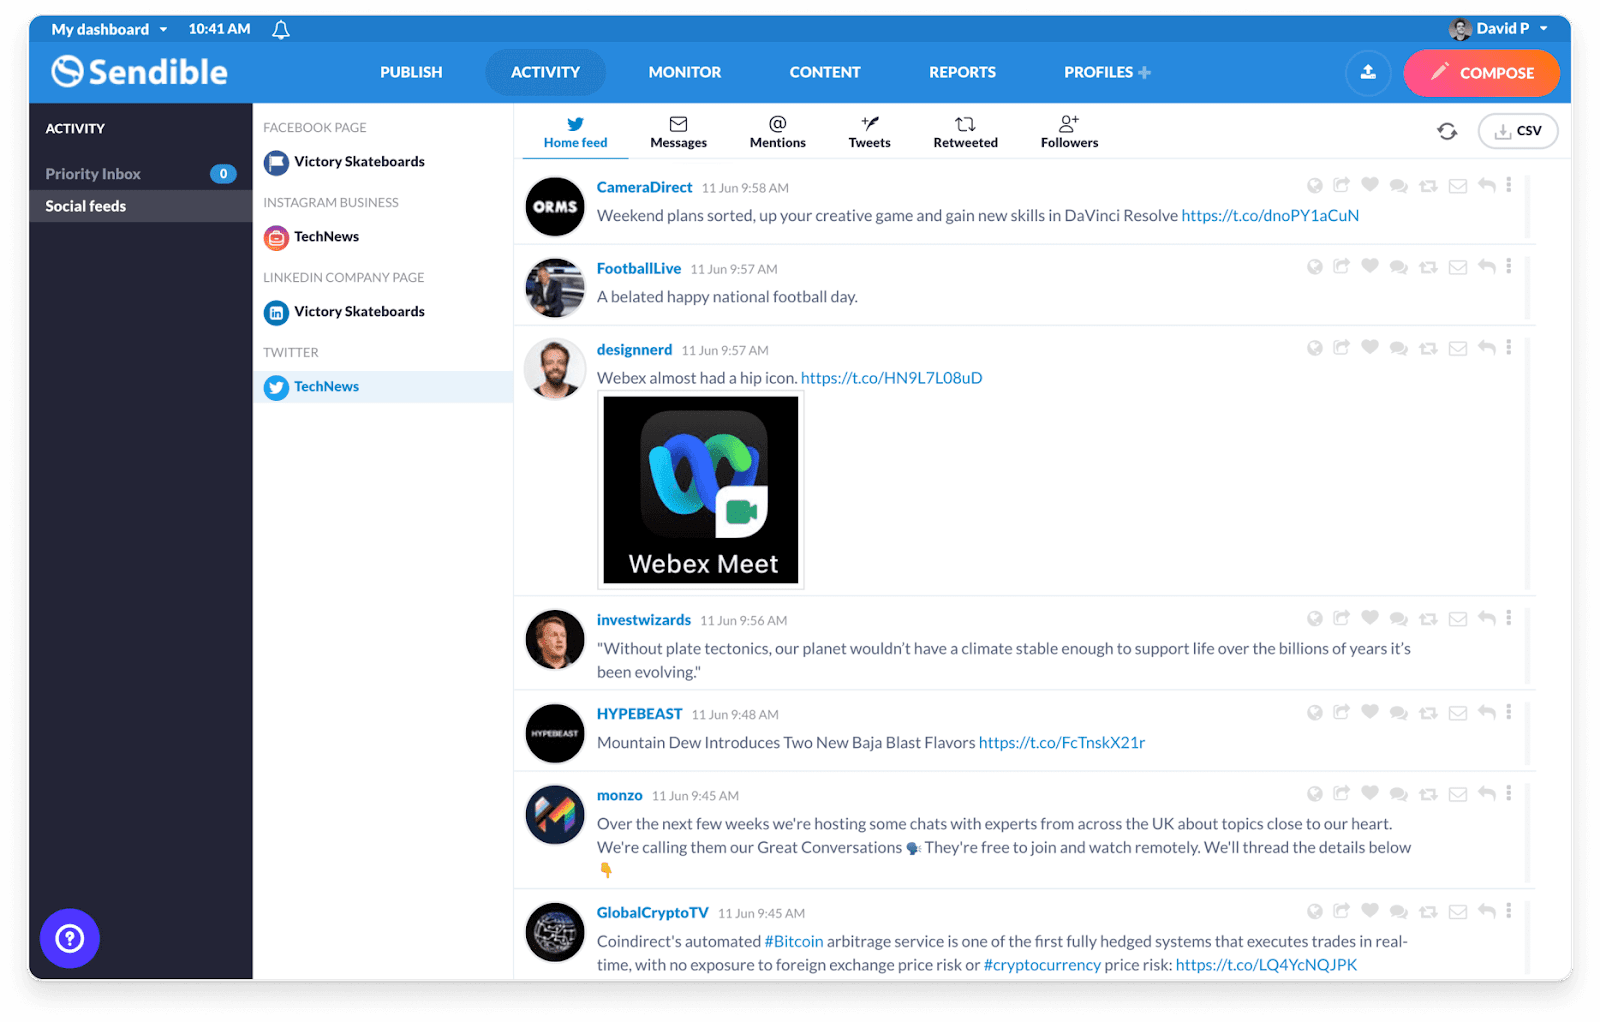
Task: Click the upload icon beside Compose
Action: (x=1368, y=73)
